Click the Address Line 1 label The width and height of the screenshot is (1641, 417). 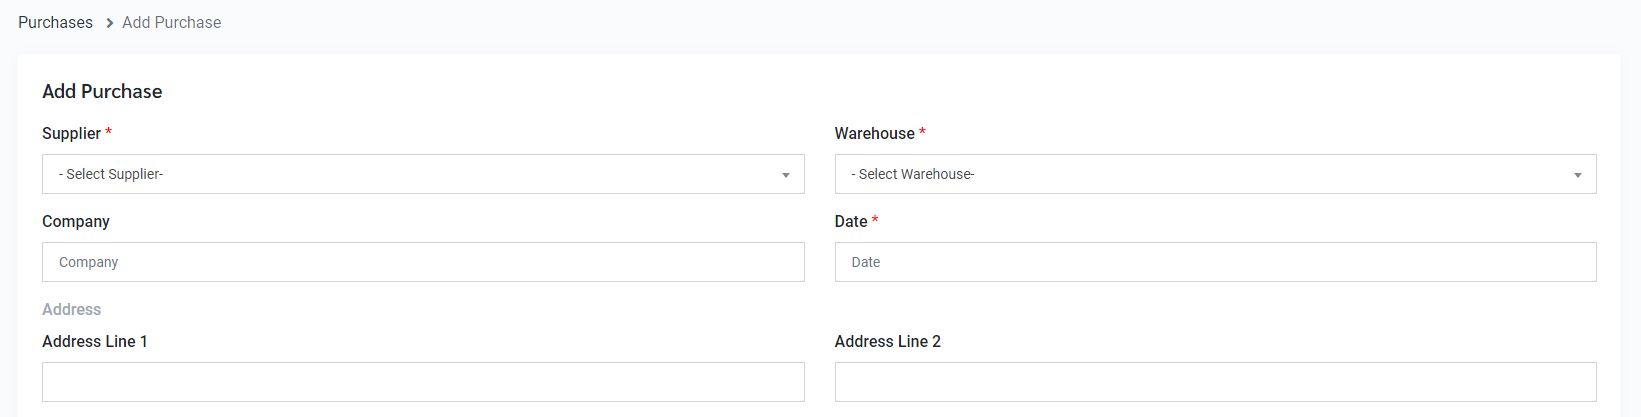pyautogui.click(x=95, y=341)
